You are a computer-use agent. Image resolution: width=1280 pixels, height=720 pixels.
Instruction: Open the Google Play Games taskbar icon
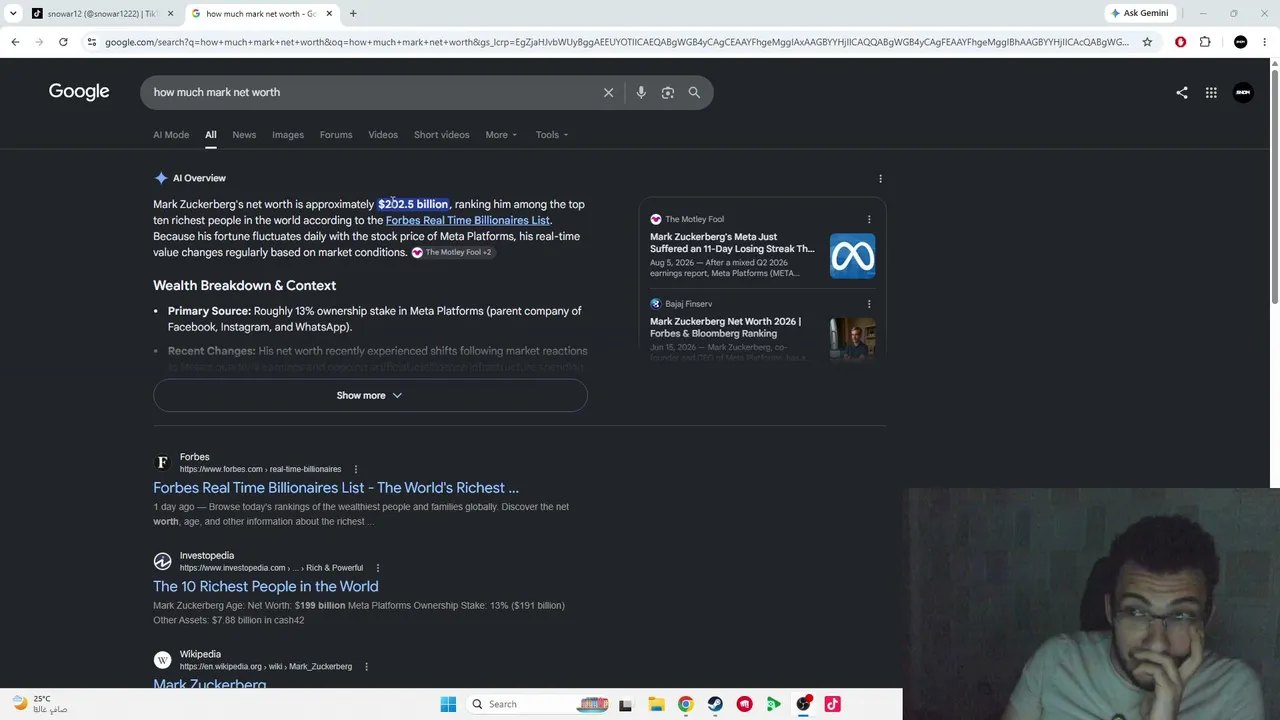coord(774,704)
